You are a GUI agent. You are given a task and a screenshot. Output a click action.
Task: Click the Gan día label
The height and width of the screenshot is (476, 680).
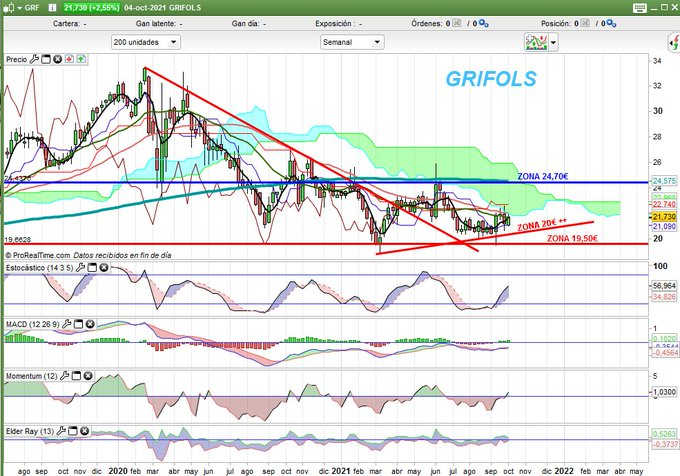(x=245, y=23)
